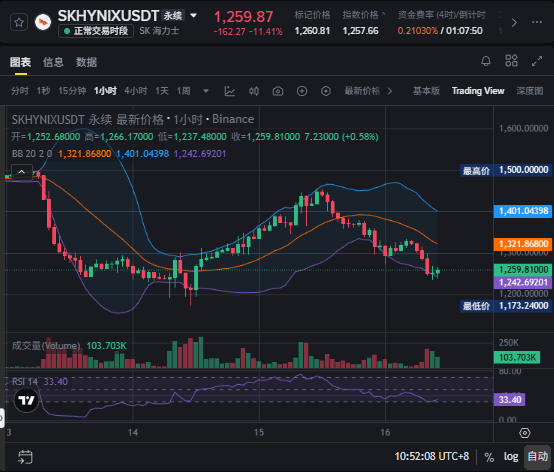Click the 最高价 1,500.00000 price label
The image size is (554, 472).
point(505,170)
